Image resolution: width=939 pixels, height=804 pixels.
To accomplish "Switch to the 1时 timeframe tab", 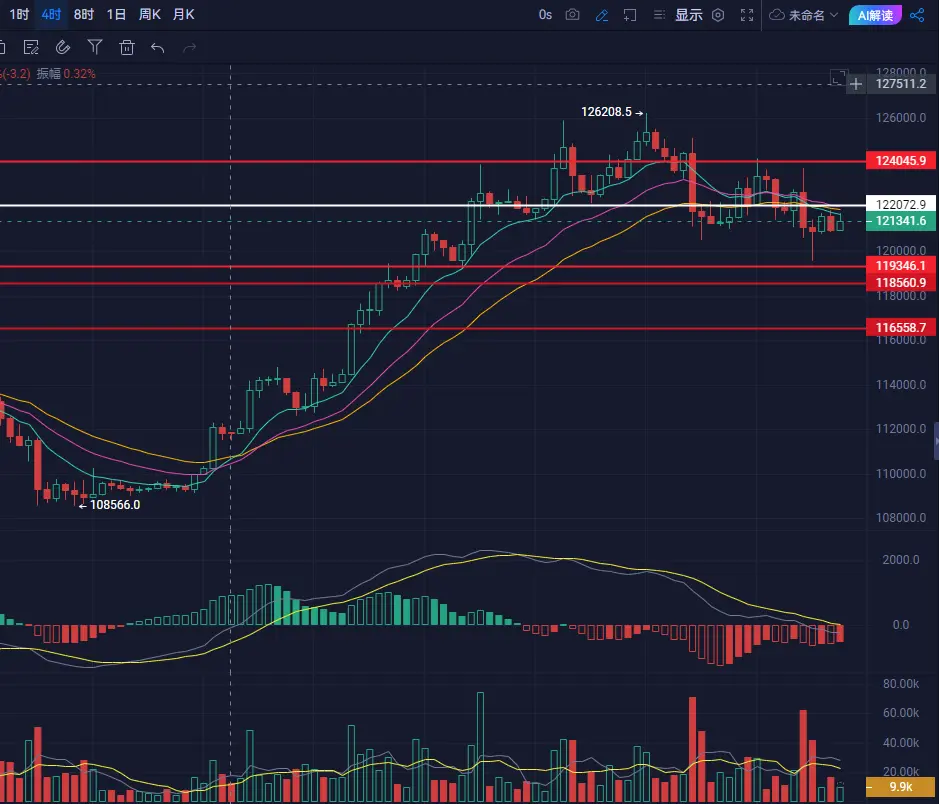I will 19,14.
